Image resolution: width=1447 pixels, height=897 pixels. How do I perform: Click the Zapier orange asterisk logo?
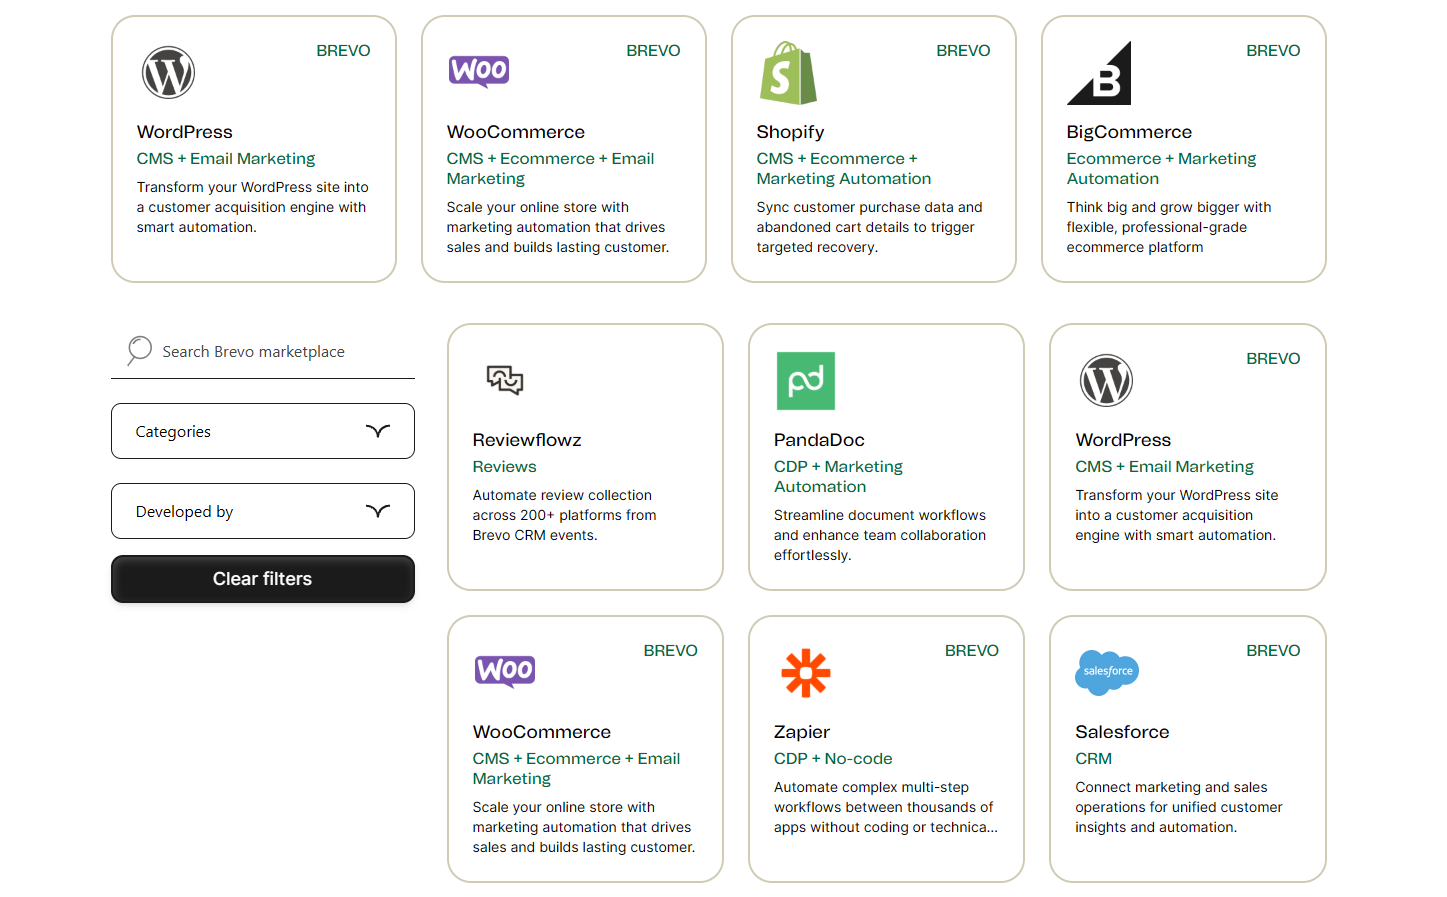coord(806,673)
